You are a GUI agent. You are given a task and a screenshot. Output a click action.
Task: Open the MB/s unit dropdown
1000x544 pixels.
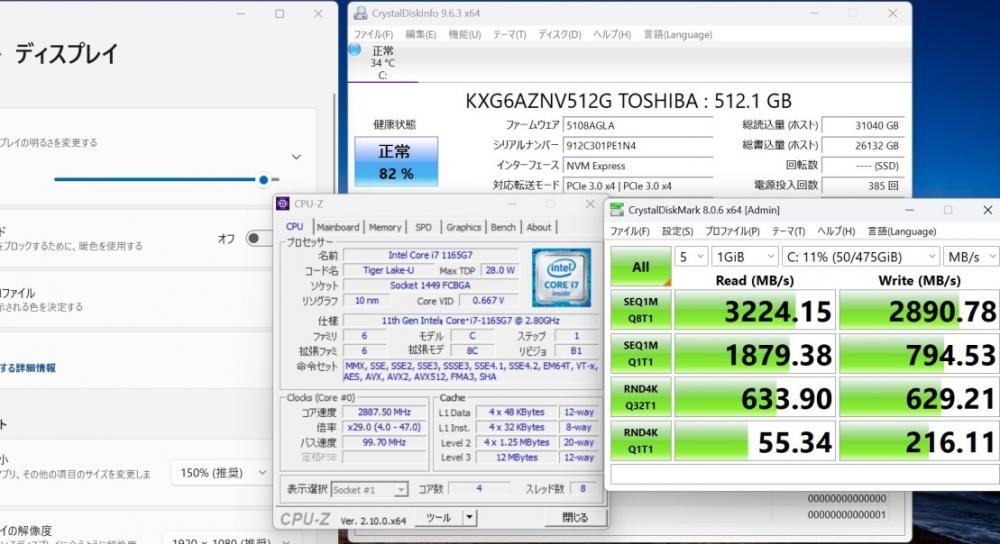pos(971,257)
